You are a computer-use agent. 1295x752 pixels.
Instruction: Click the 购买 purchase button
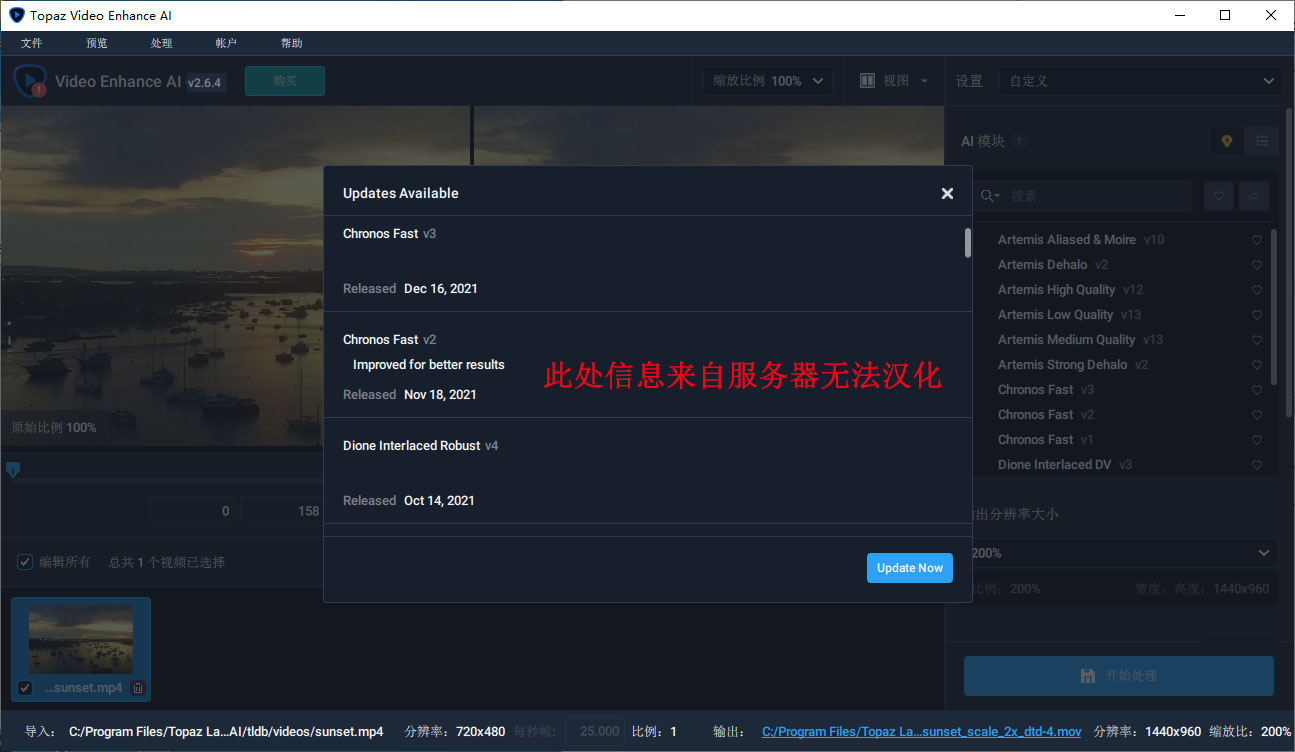[285, 81]
